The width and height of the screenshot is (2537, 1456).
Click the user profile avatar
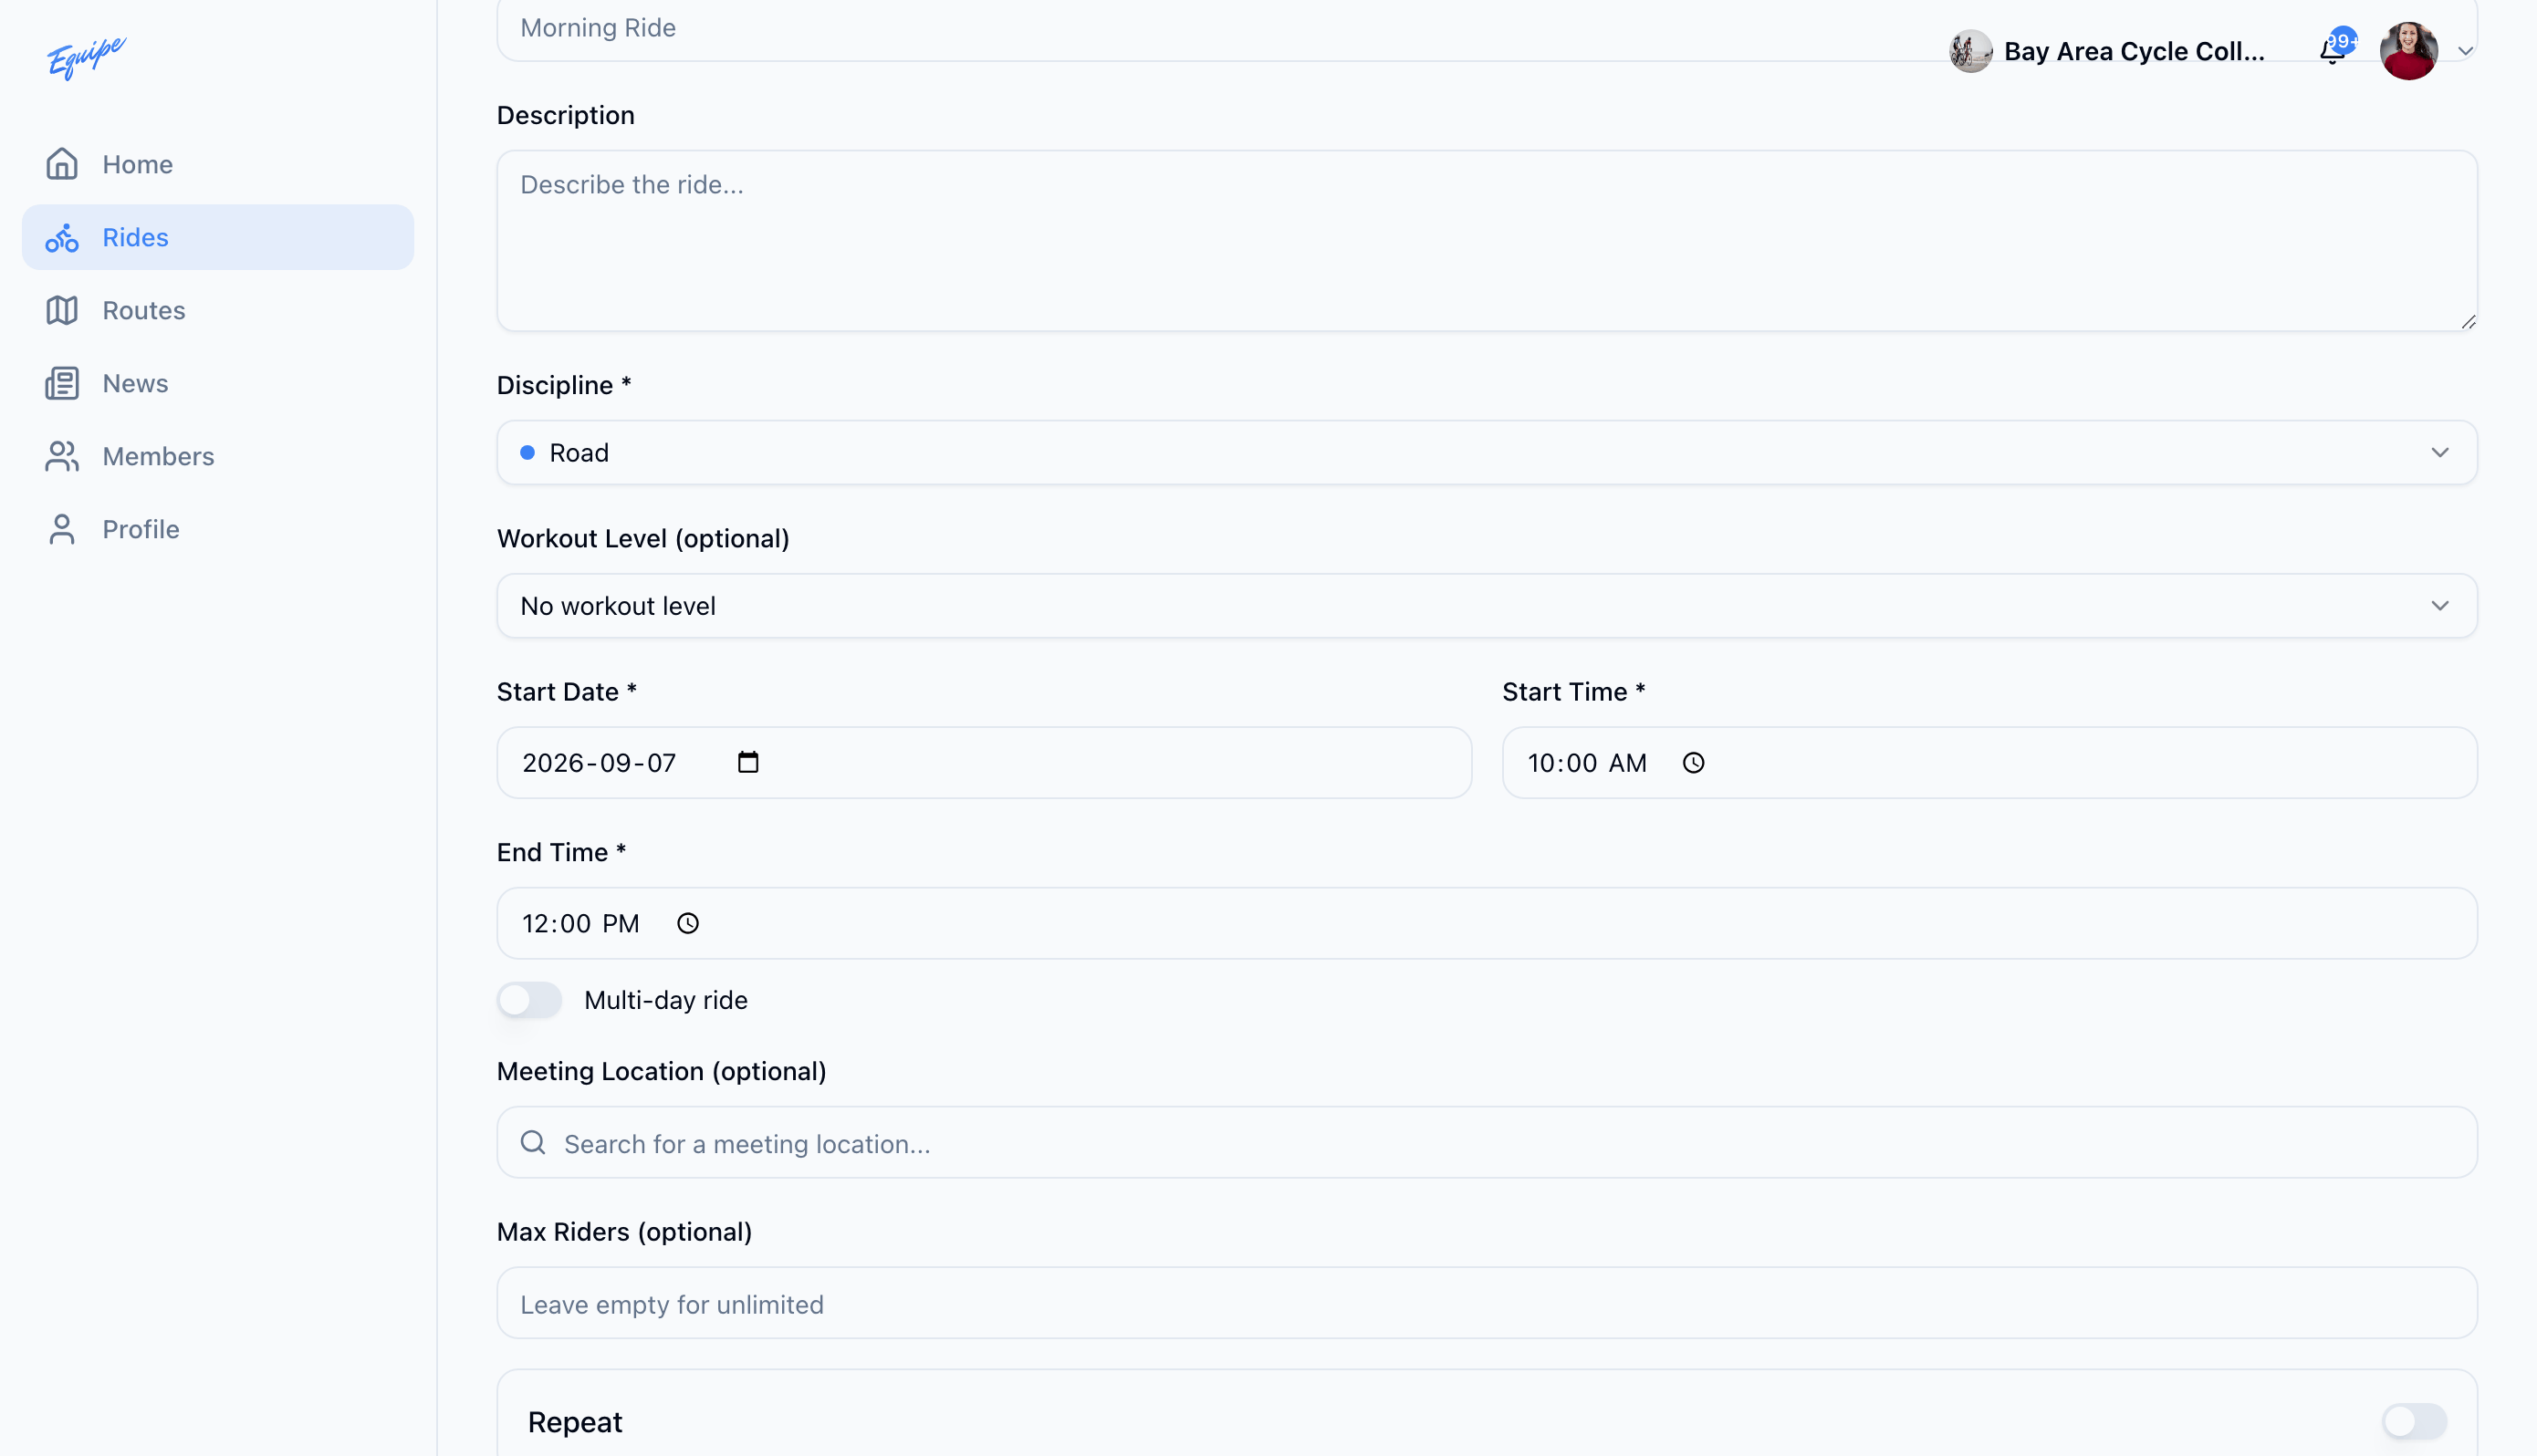click(2408, 51)
